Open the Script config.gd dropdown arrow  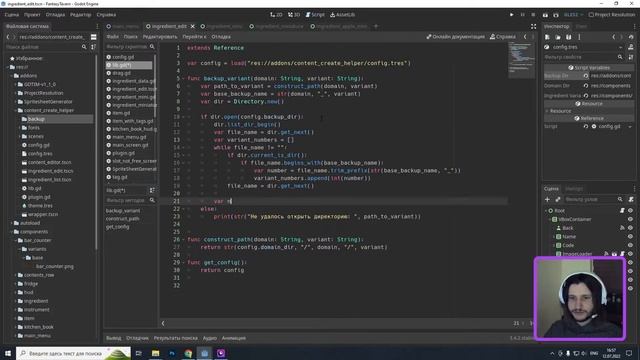[x=630, y=127]
